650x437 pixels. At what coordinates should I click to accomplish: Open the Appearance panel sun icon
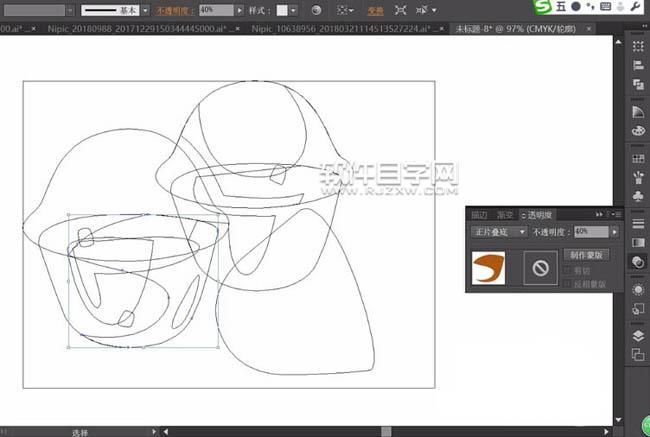click(637, 290)
